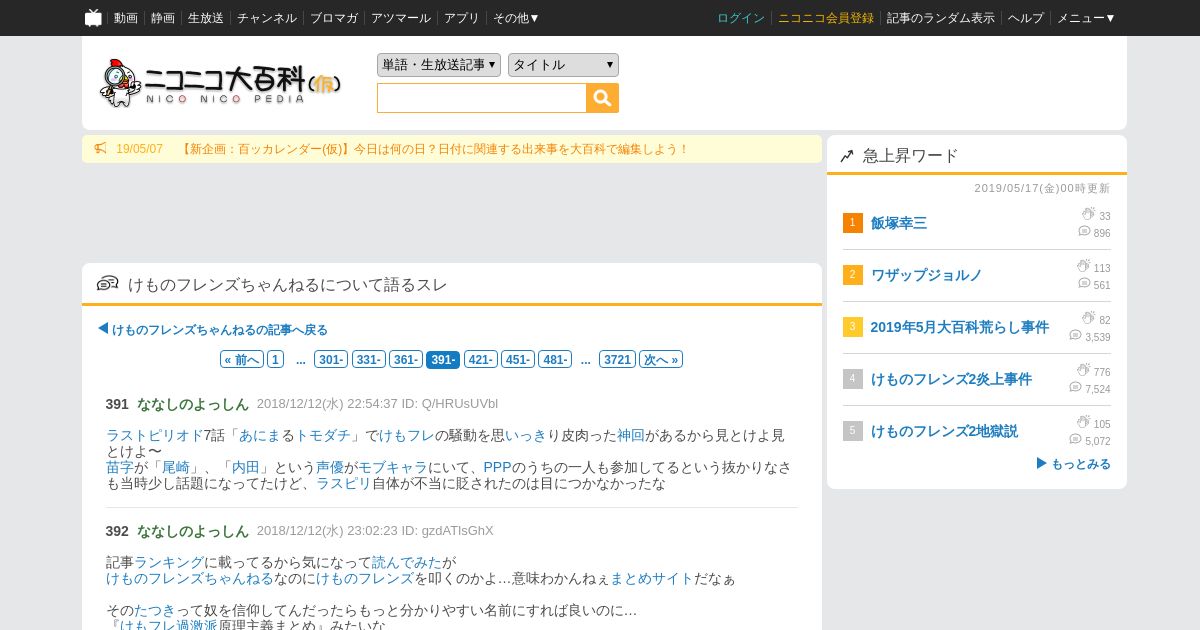Click the orange search magnifier button

[603, 98]
